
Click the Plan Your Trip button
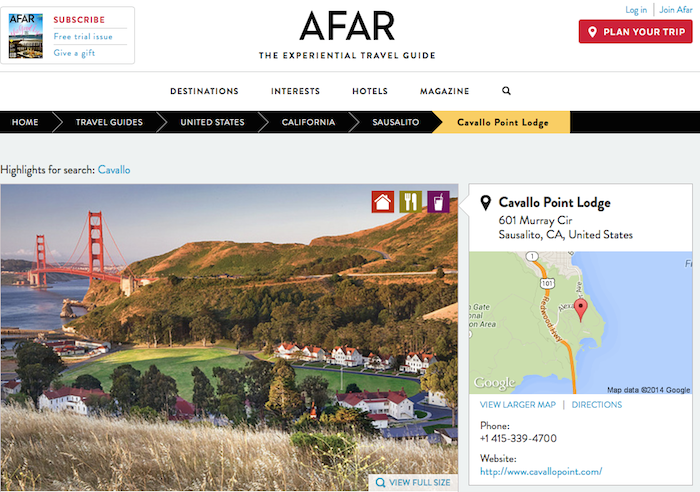pos(635,32)
